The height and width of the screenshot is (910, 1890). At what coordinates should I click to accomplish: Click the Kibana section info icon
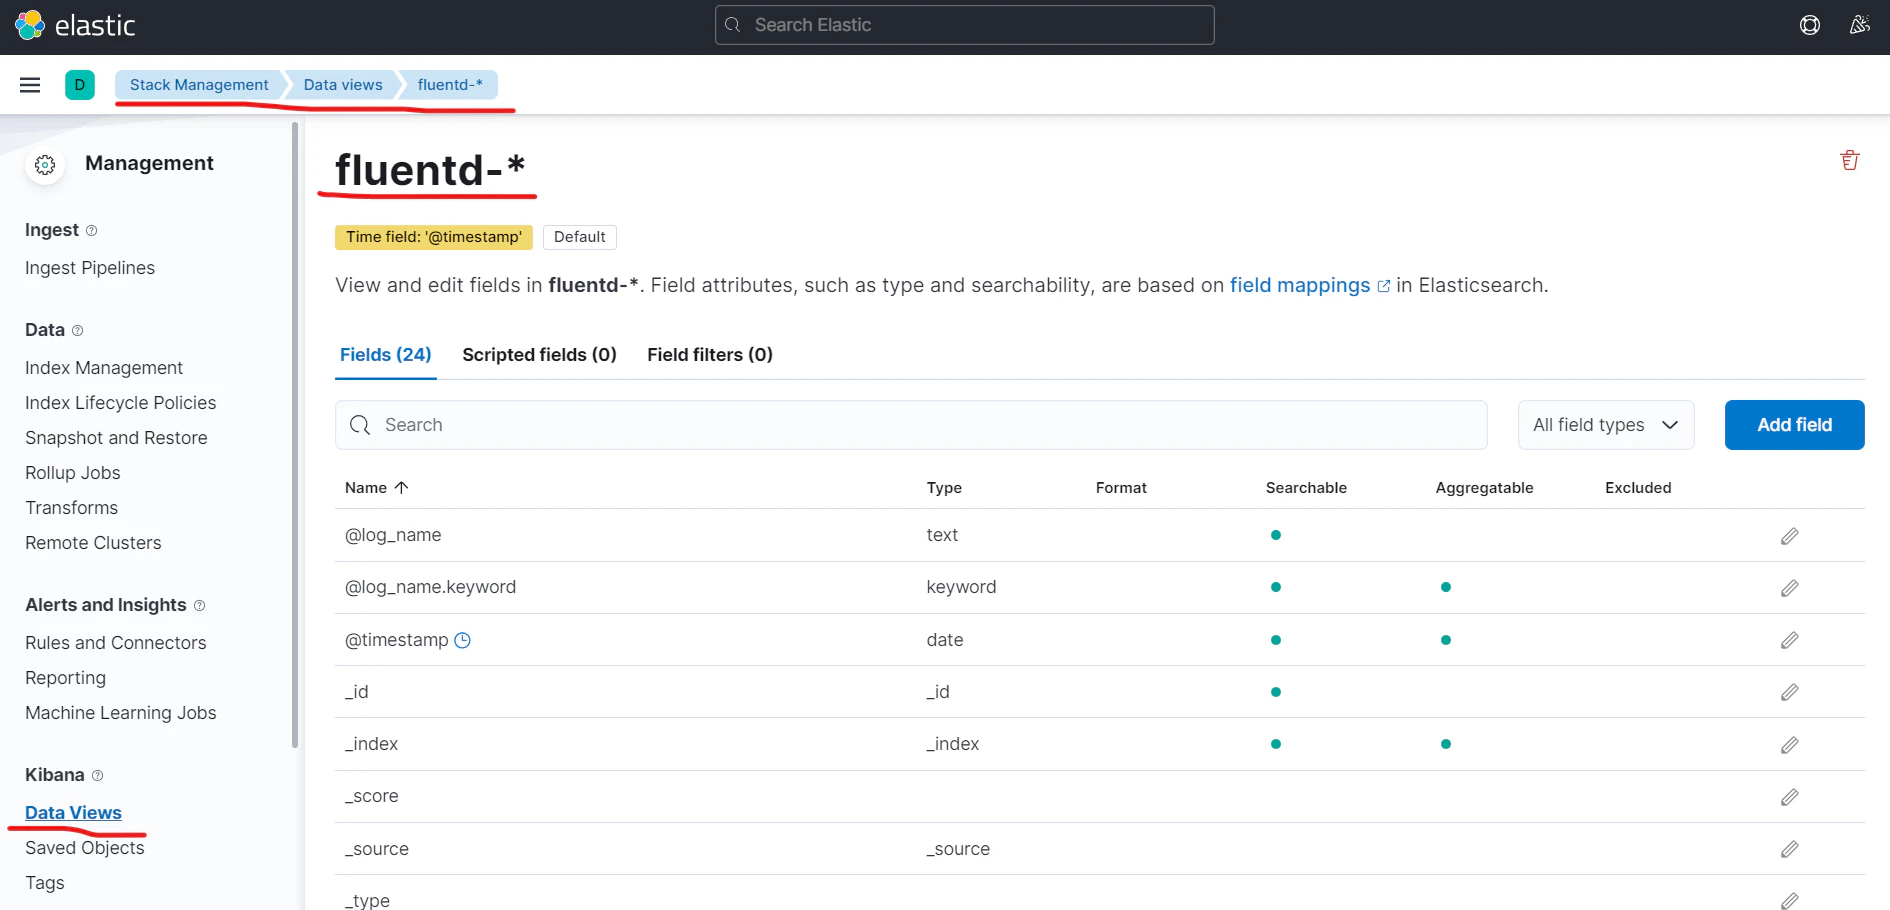[x=98, y=776]
